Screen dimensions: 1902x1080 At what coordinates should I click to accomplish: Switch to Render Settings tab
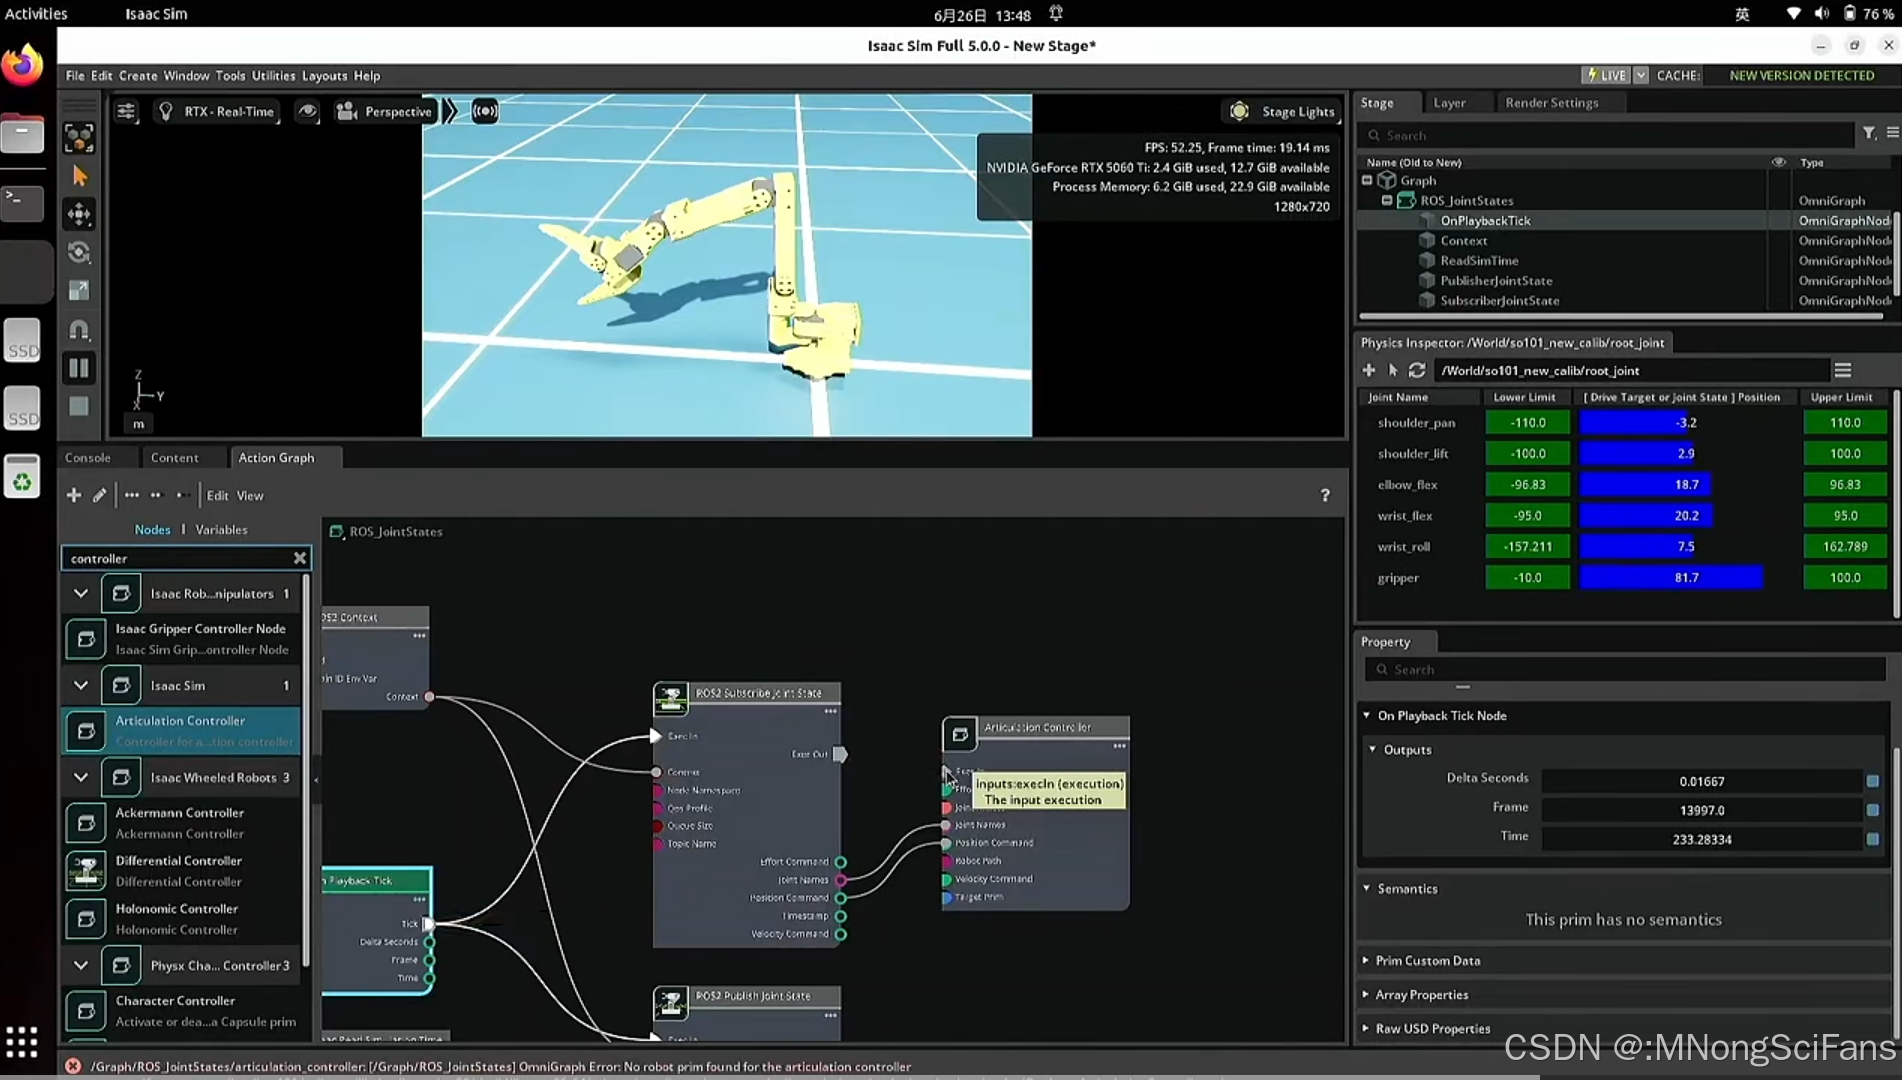tap(1551, 103)
